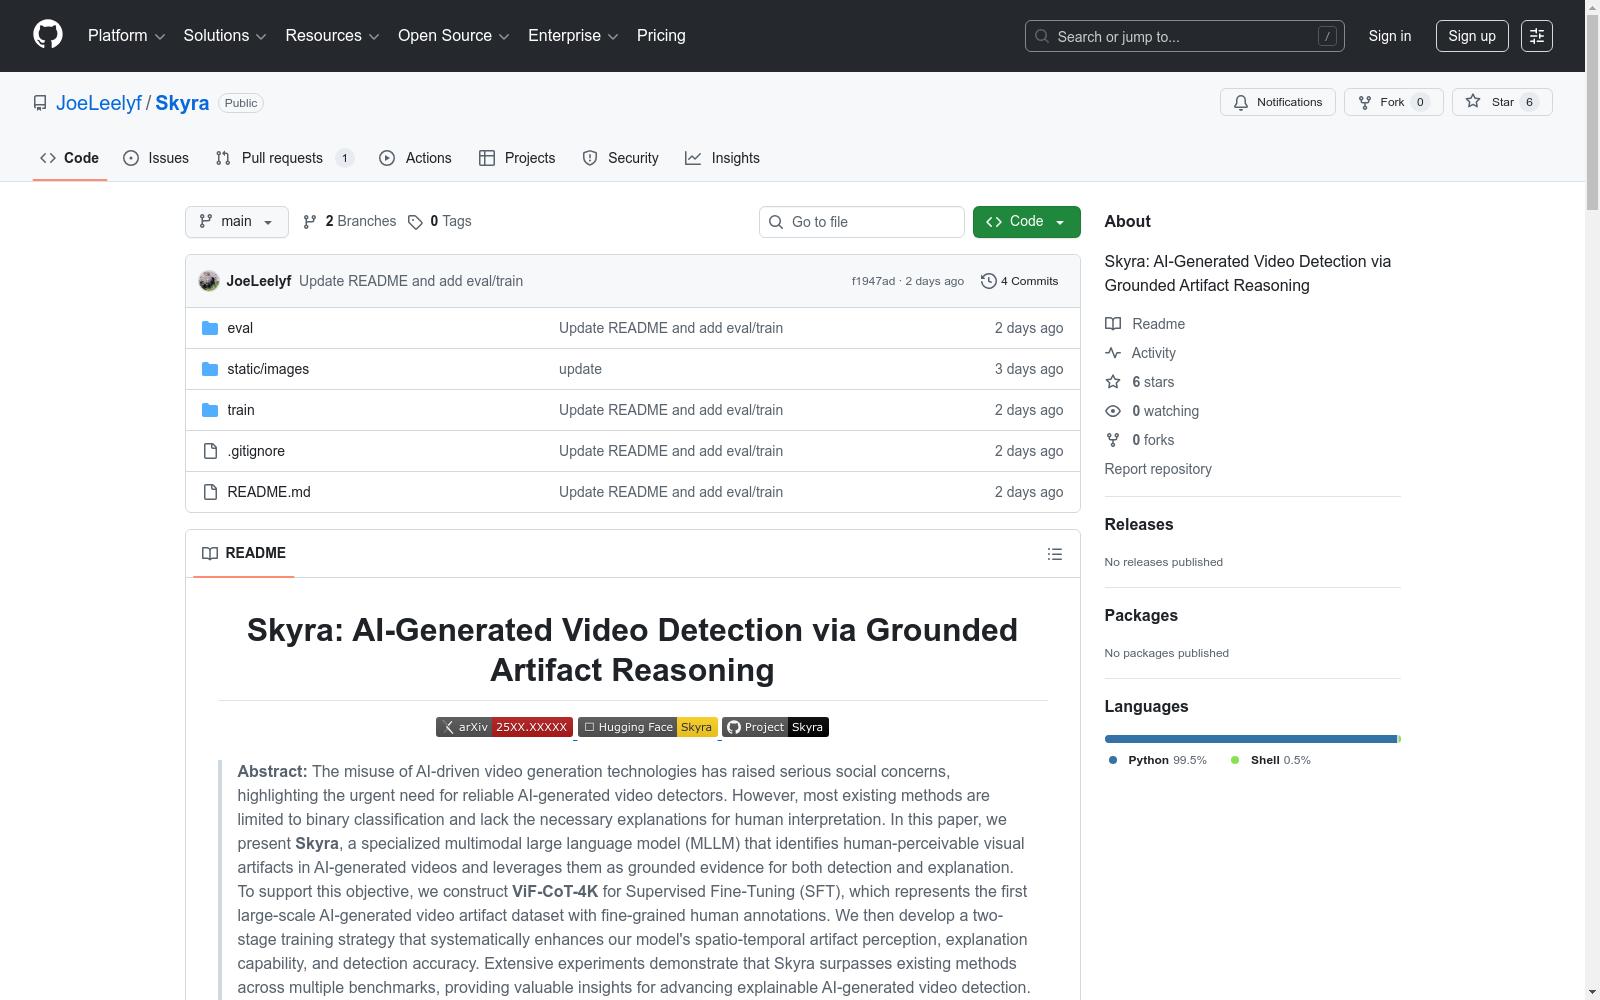Open the Packages heading link
The width and height of the screenshot is (1600, 1000).
[1141, 615]
